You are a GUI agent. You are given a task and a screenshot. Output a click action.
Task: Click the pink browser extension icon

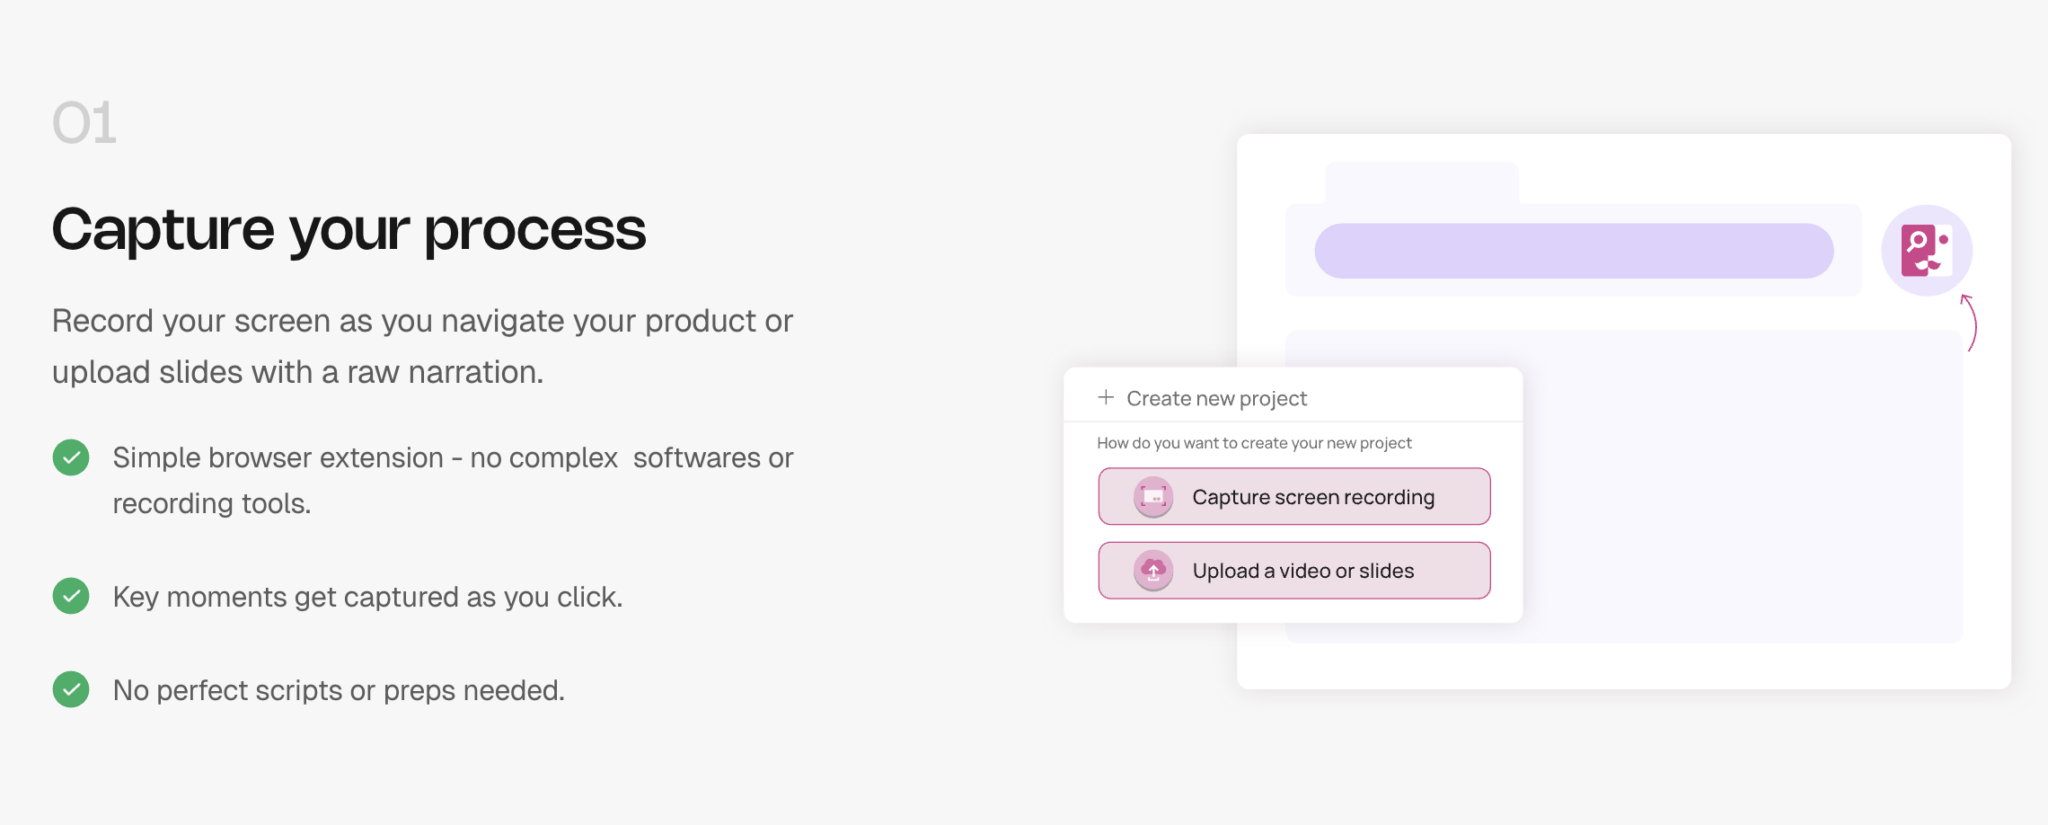click(1925, 250)
